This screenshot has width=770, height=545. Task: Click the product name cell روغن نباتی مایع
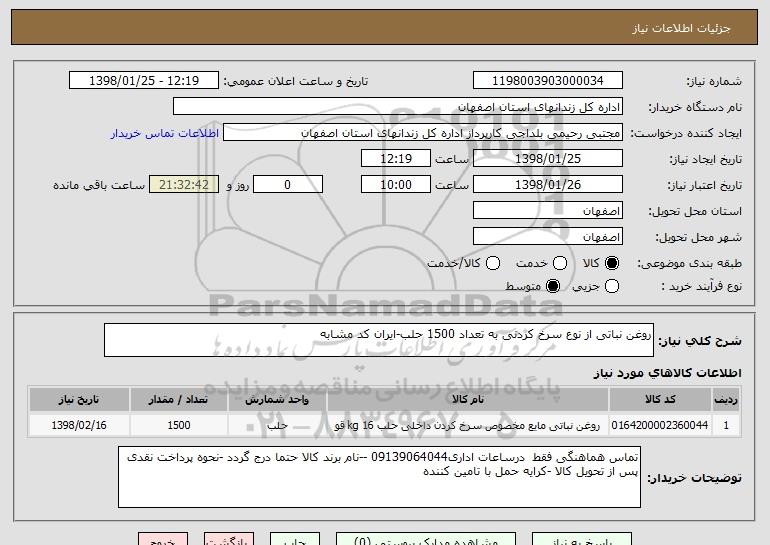468,425
